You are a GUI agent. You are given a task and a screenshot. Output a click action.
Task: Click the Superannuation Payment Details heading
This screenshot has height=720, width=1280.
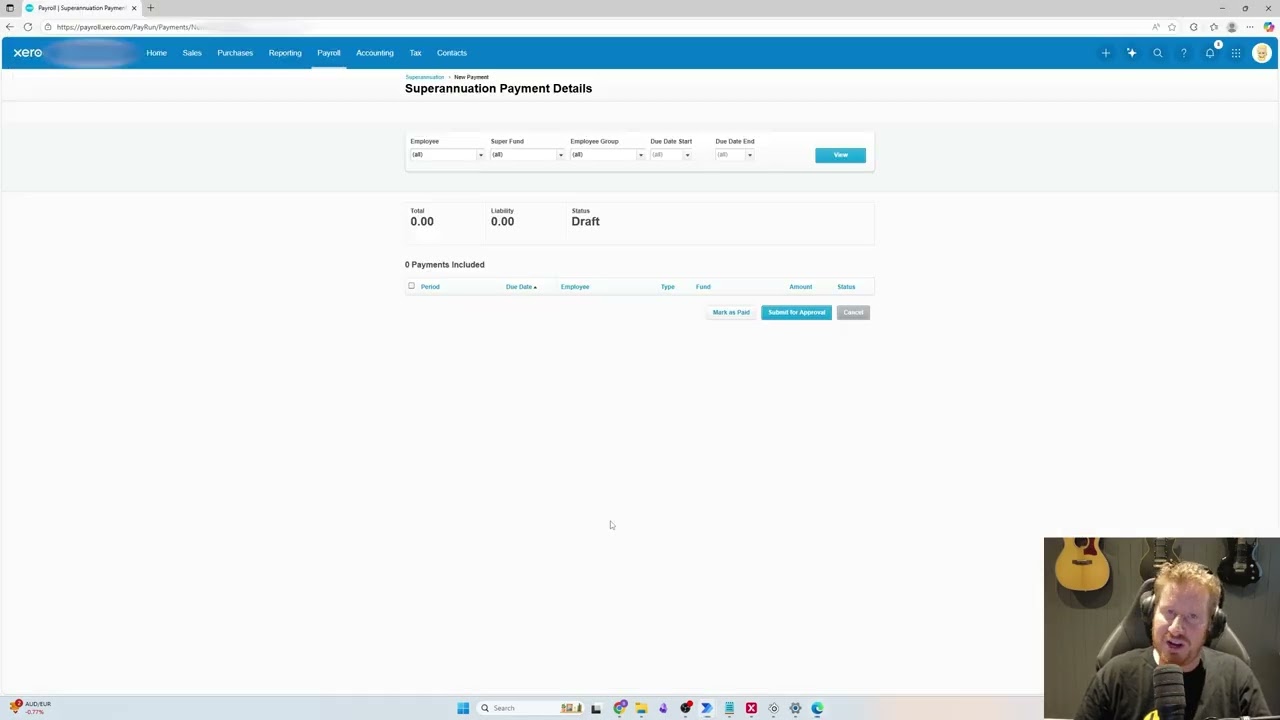click(x=498, y=88)
